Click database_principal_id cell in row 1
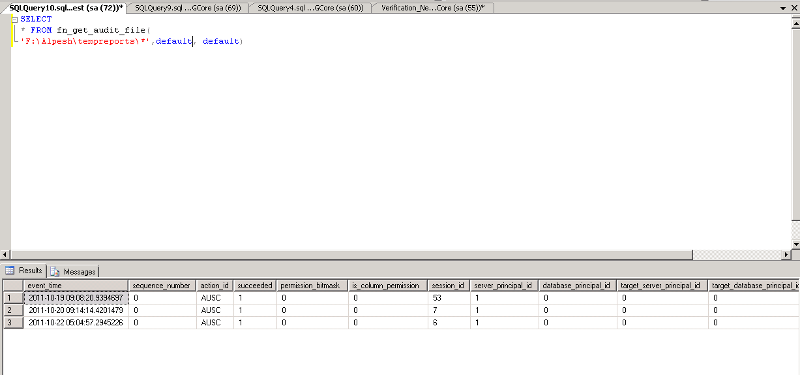800x375 pixels. click(577, 297)
